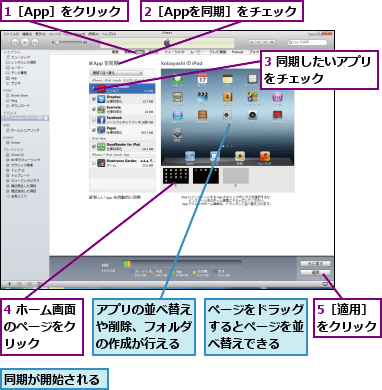
Task: Click the Evernote icon in app list
Action: (x=101, y=109)
